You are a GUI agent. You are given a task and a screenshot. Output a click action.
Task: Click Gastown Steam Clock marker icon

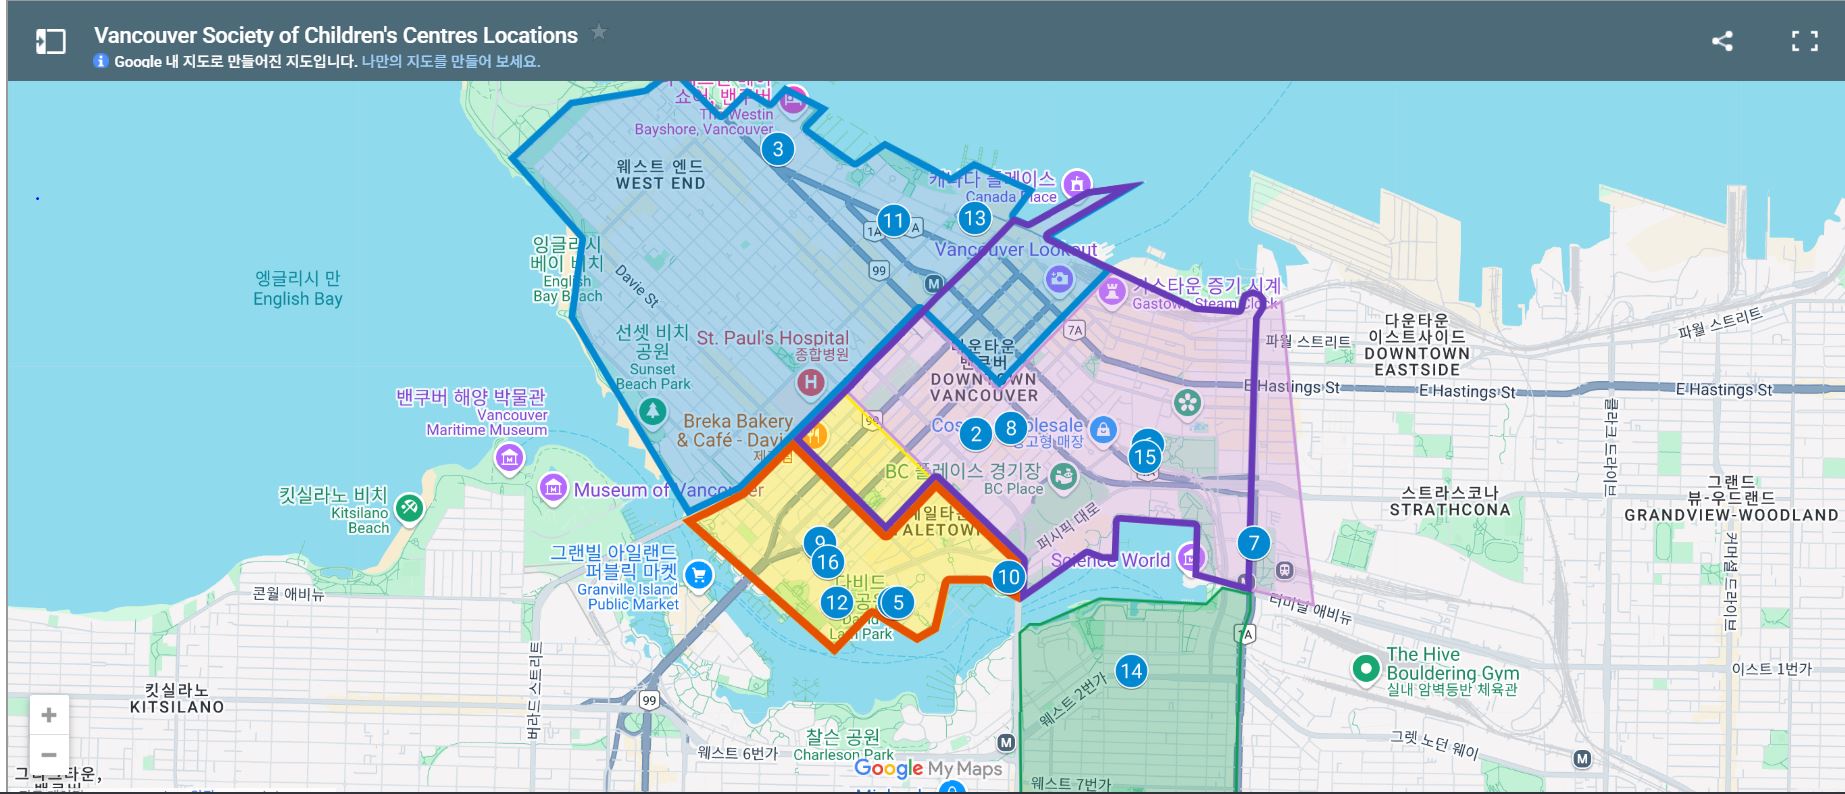(x=1111, y=292)
